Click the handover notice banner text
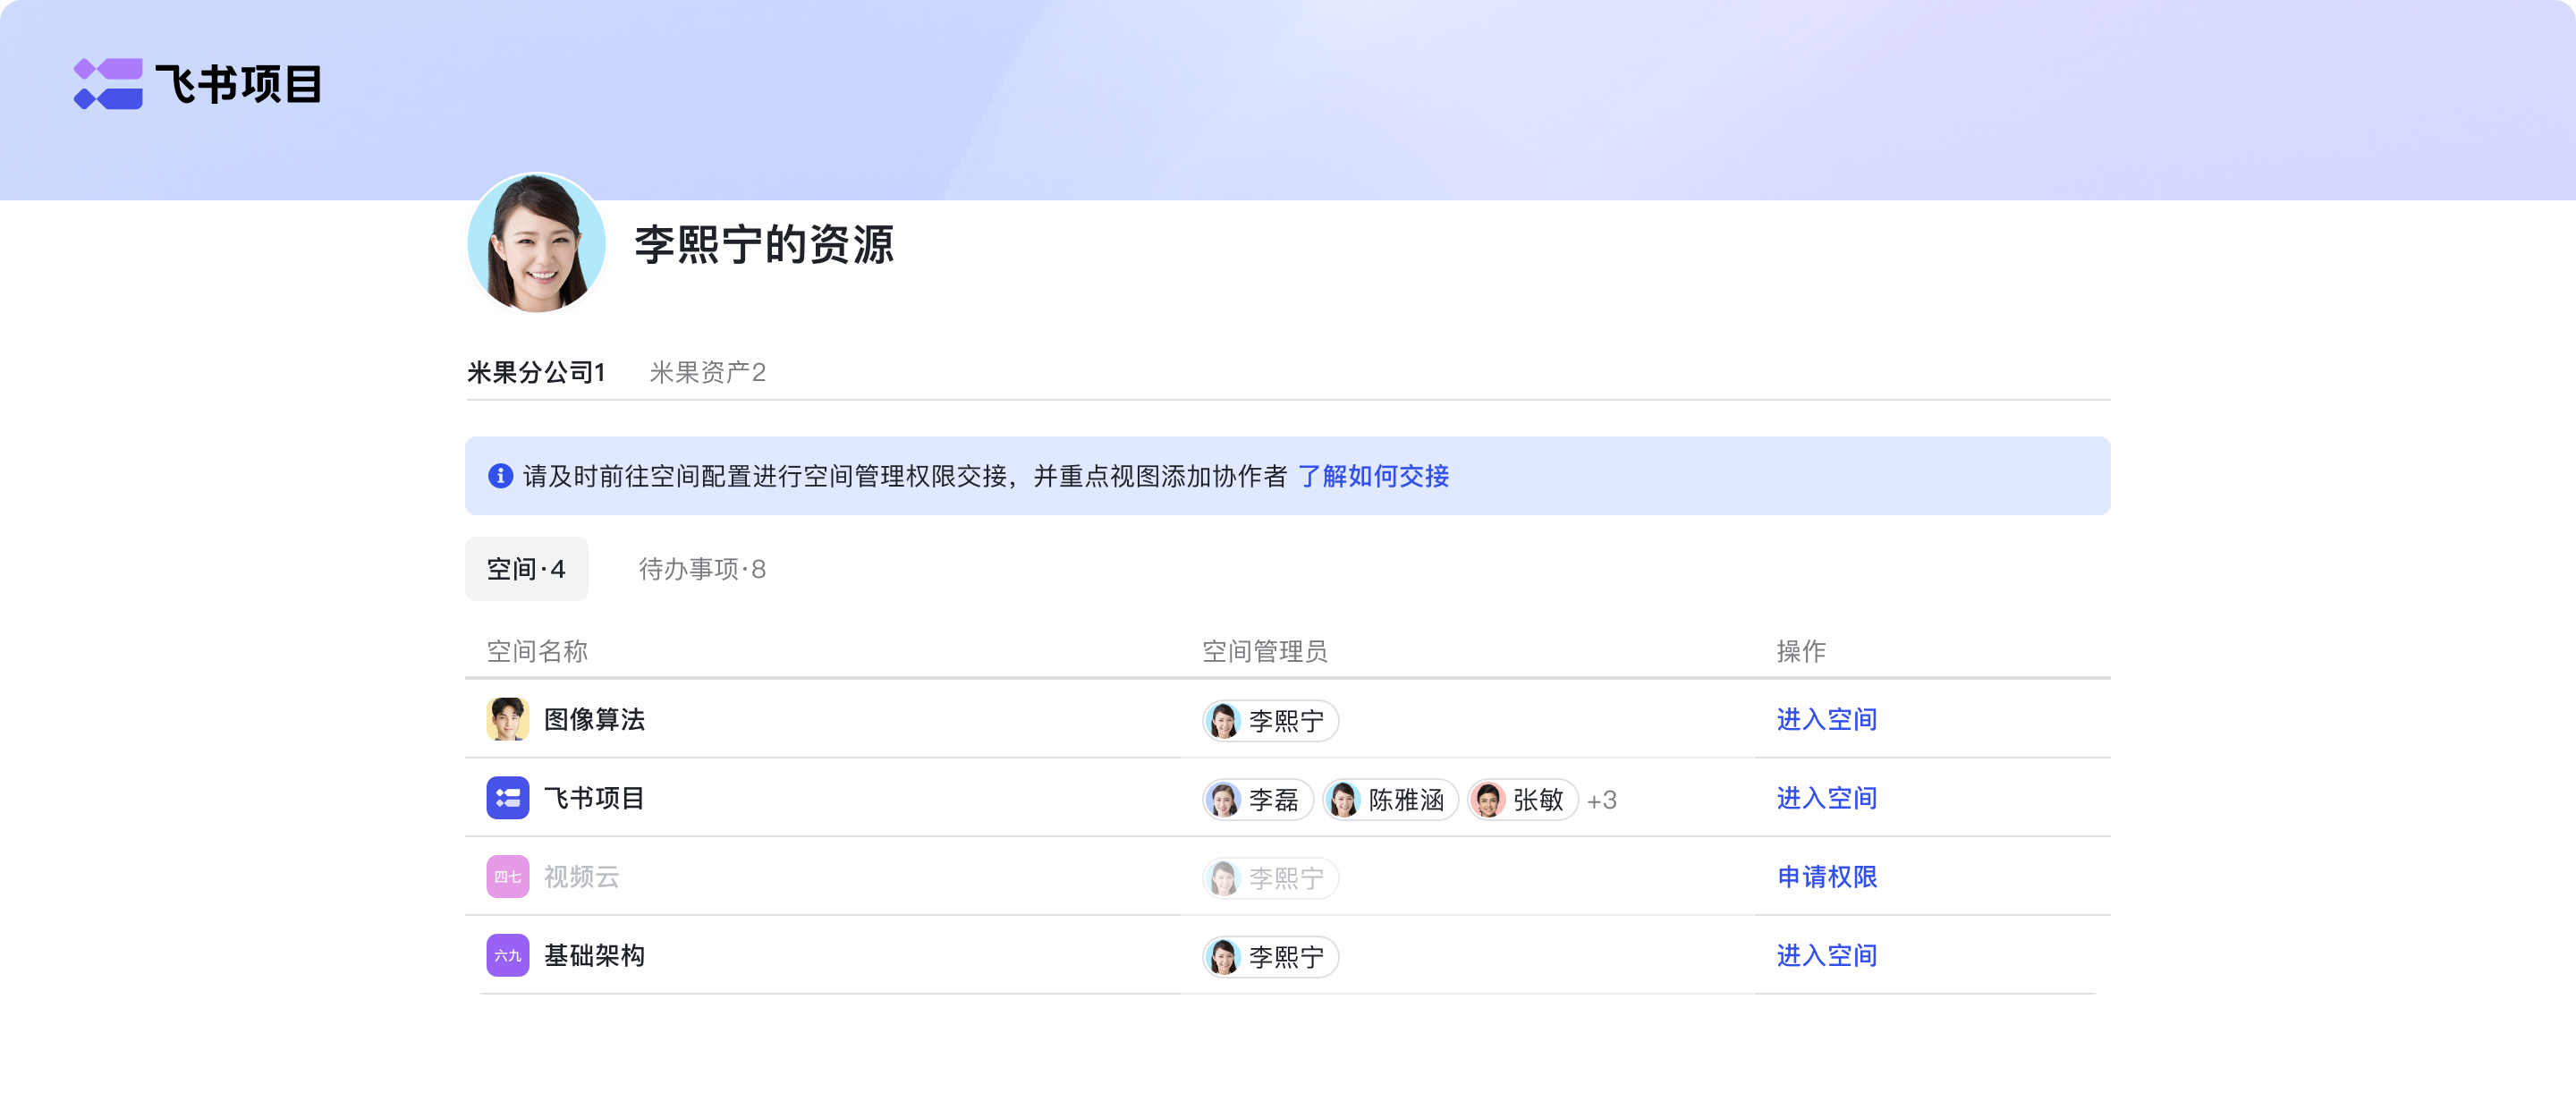 click(x=905, y=476)
